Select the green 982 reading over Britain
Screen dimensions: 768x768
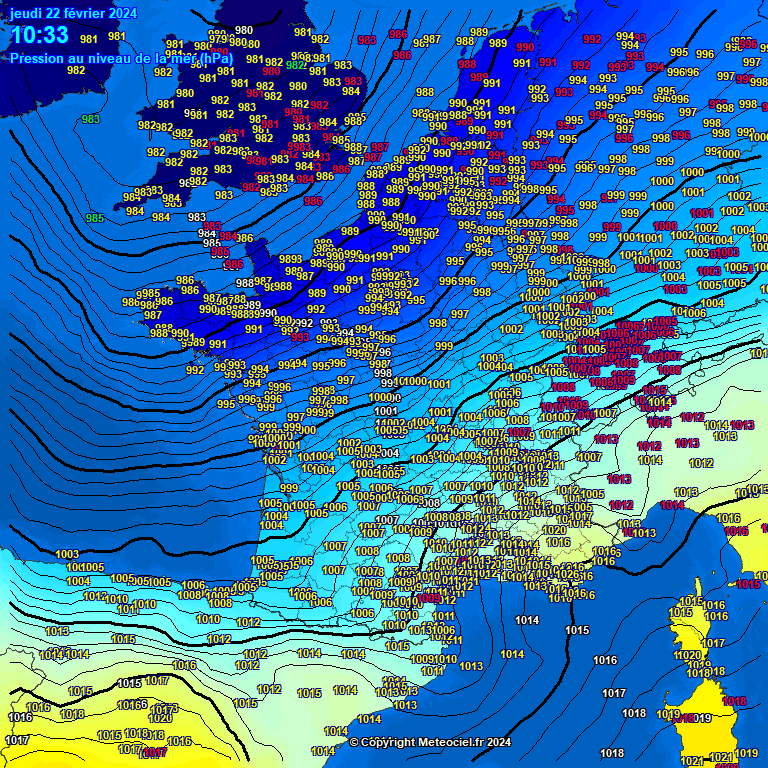click(x=296, y=65)
